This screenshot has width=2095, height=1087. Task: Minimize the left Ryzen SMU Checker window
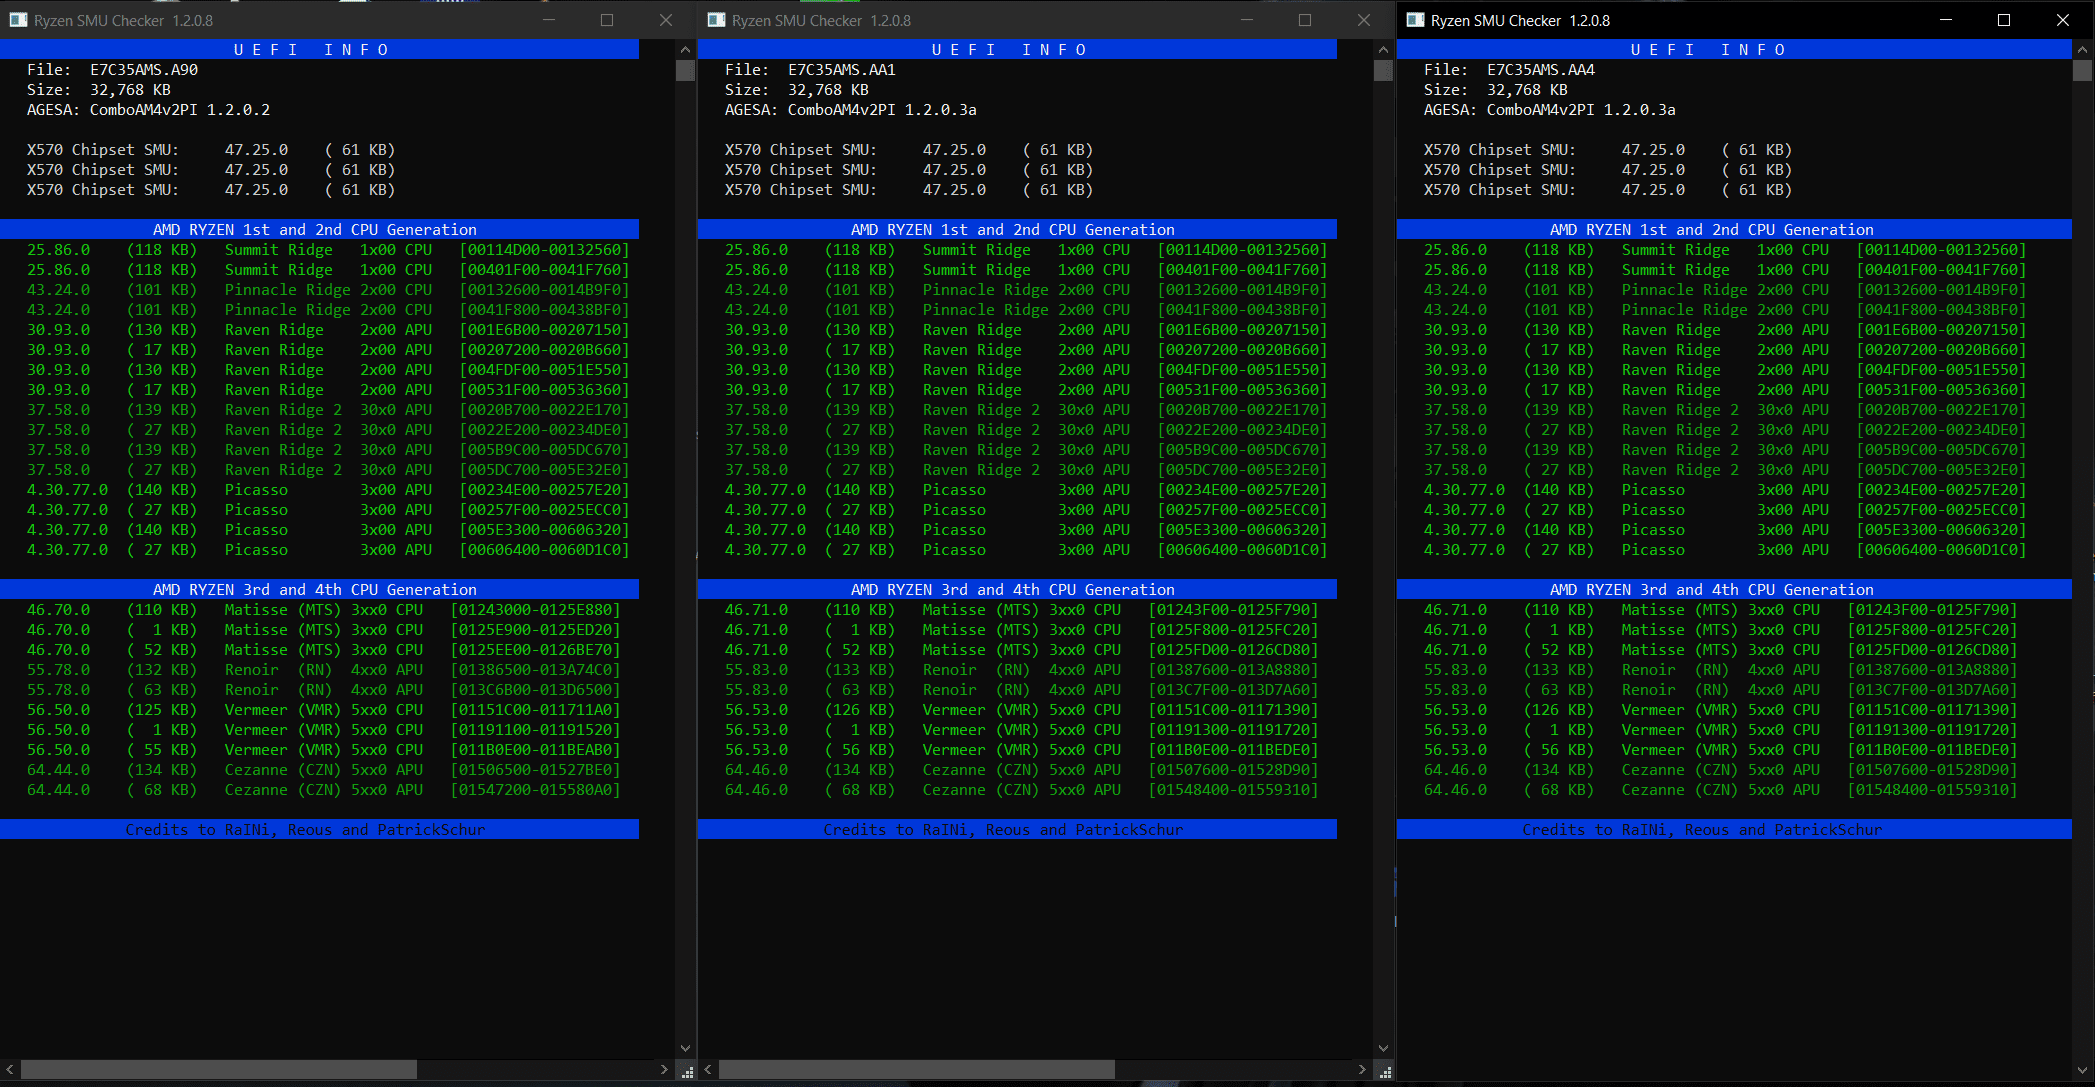549,20
